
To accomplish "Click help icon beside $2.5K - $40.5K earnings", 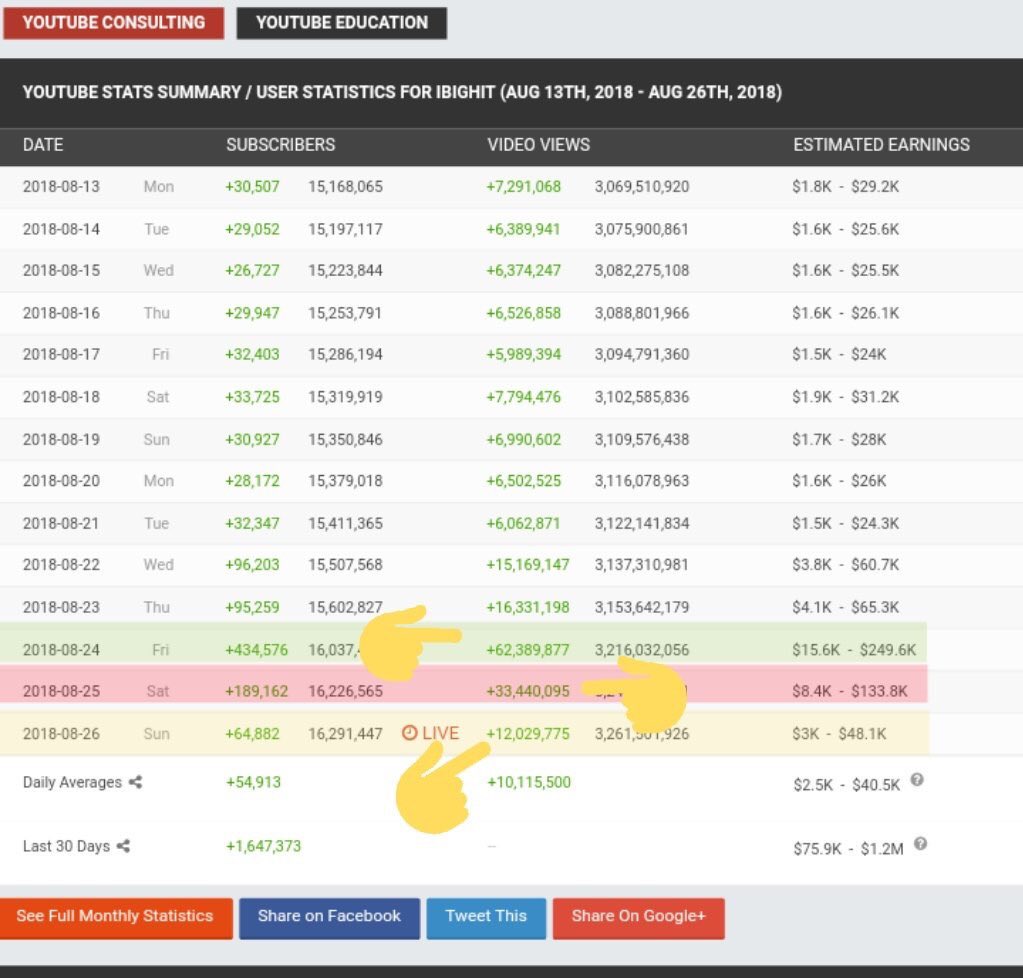I will (x=917, y=780).
